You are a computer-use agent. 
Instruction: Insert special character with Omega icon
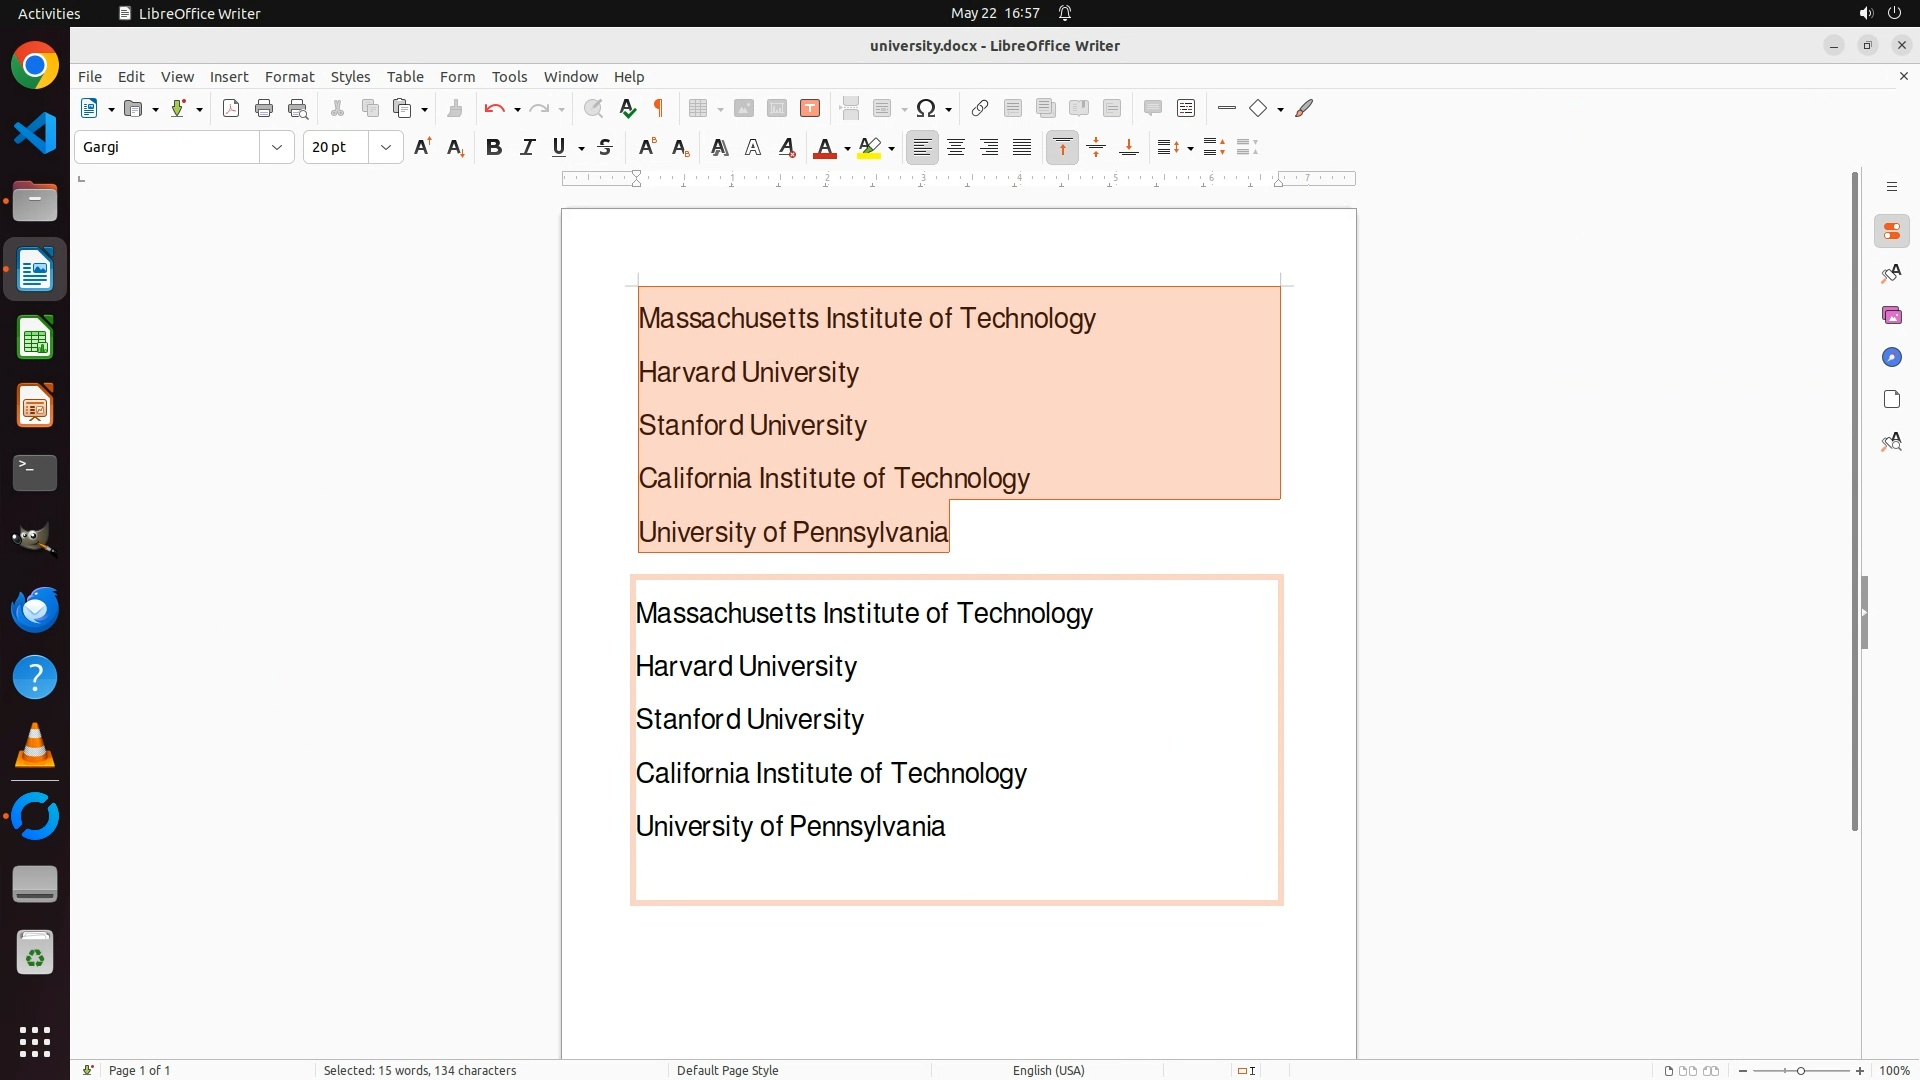[x=926, y=109]
